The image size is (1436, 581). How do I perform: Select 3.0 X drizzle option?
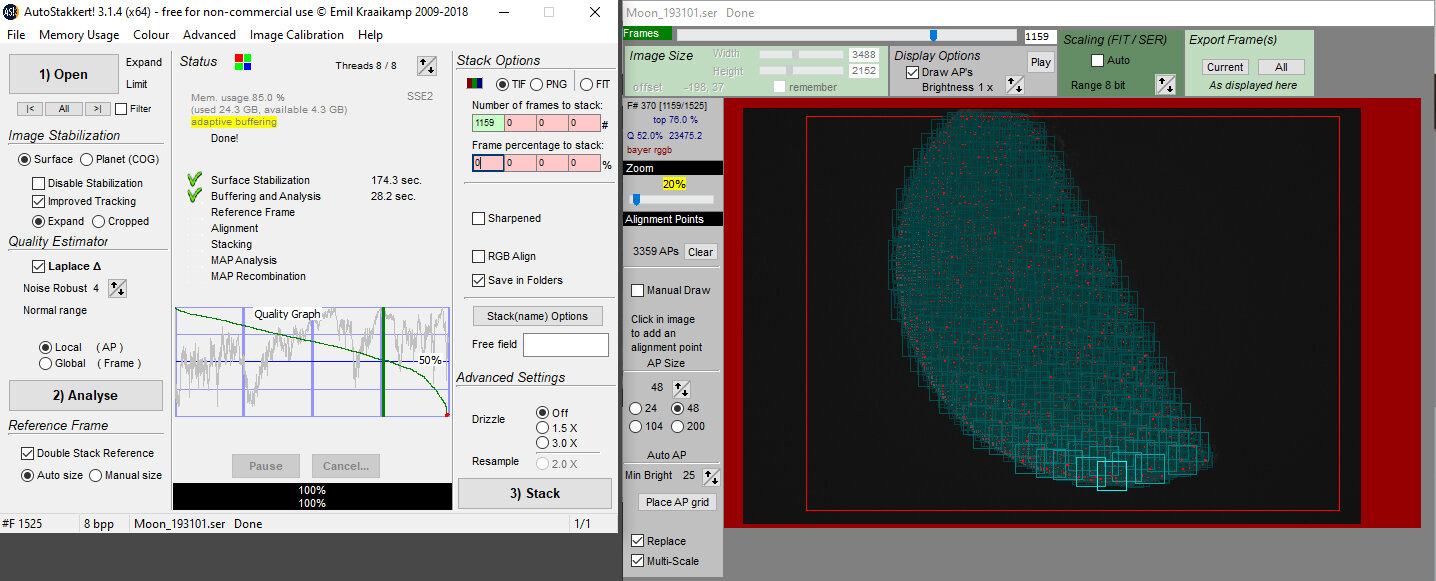543,443
